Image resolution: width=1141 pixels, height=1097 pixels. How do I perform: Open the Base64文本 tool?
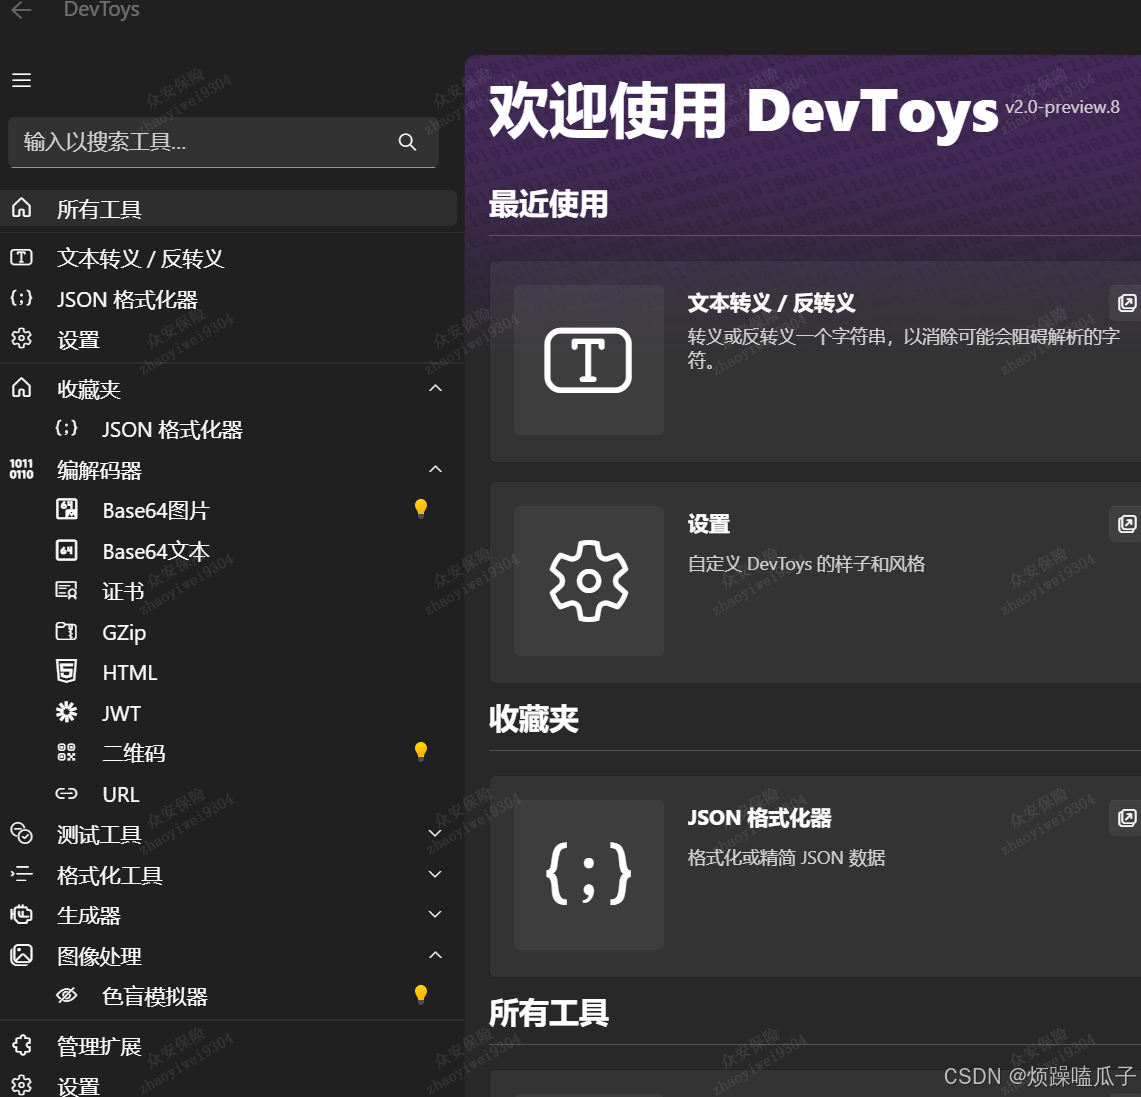coord(228,551)
